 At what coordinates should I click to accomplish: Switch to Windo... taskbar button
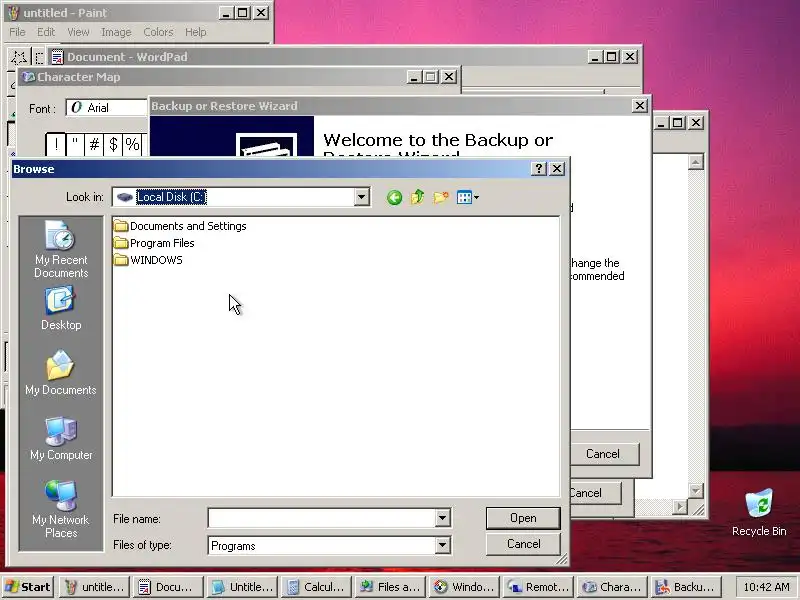click(x=465, y=587)
